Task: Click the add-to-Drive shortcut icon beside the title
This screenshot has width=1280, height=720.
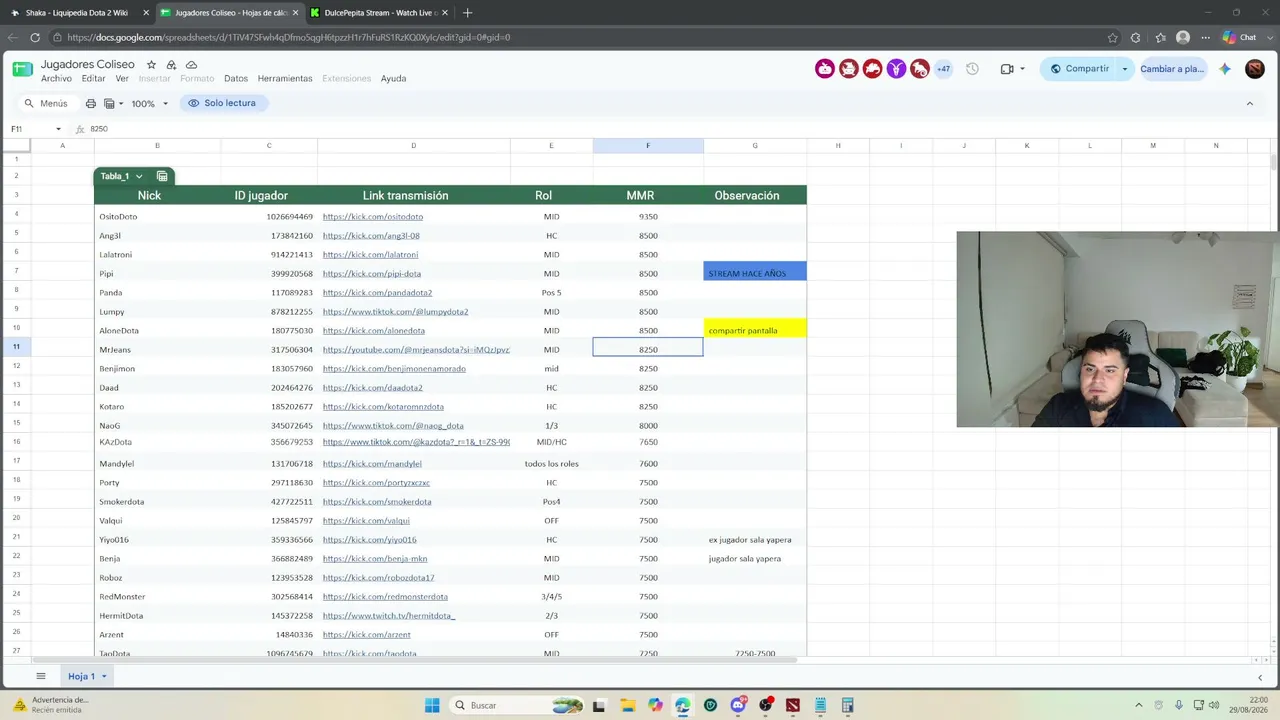Action: pos(171,65)
